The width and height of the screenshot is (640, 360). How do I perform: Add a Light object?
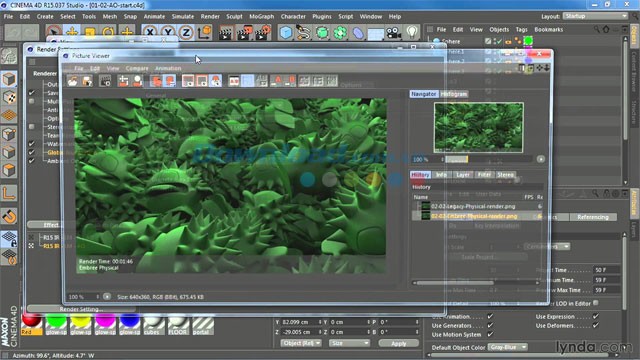coord(412,32)
